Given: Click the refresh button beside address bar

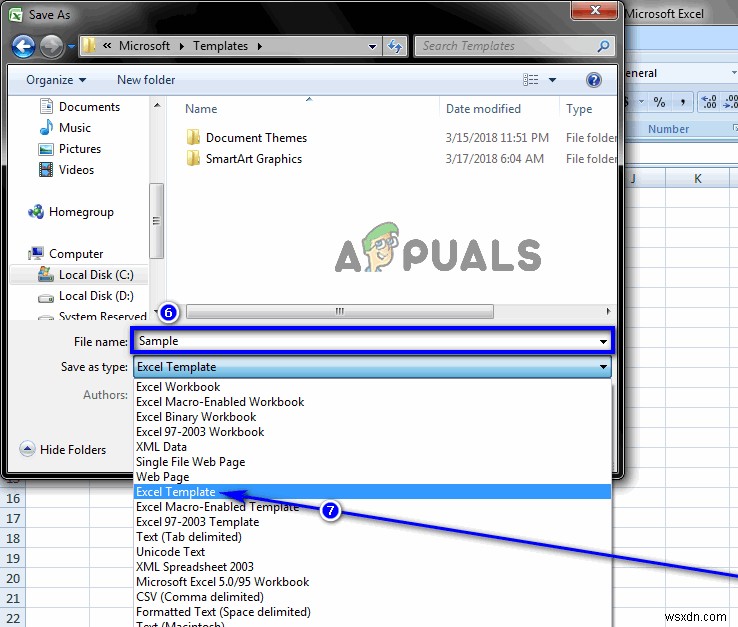Looking at the screenshot, I should point(395,46).
